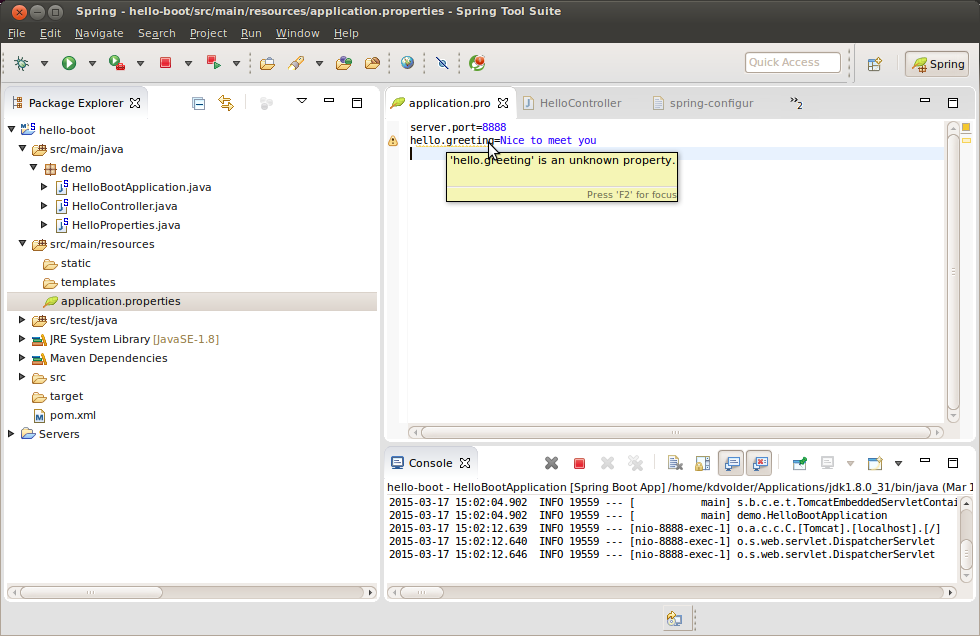Toggle Scroll Lock in Console toolbar
This screenshot has height=636, width=980.
702,463
